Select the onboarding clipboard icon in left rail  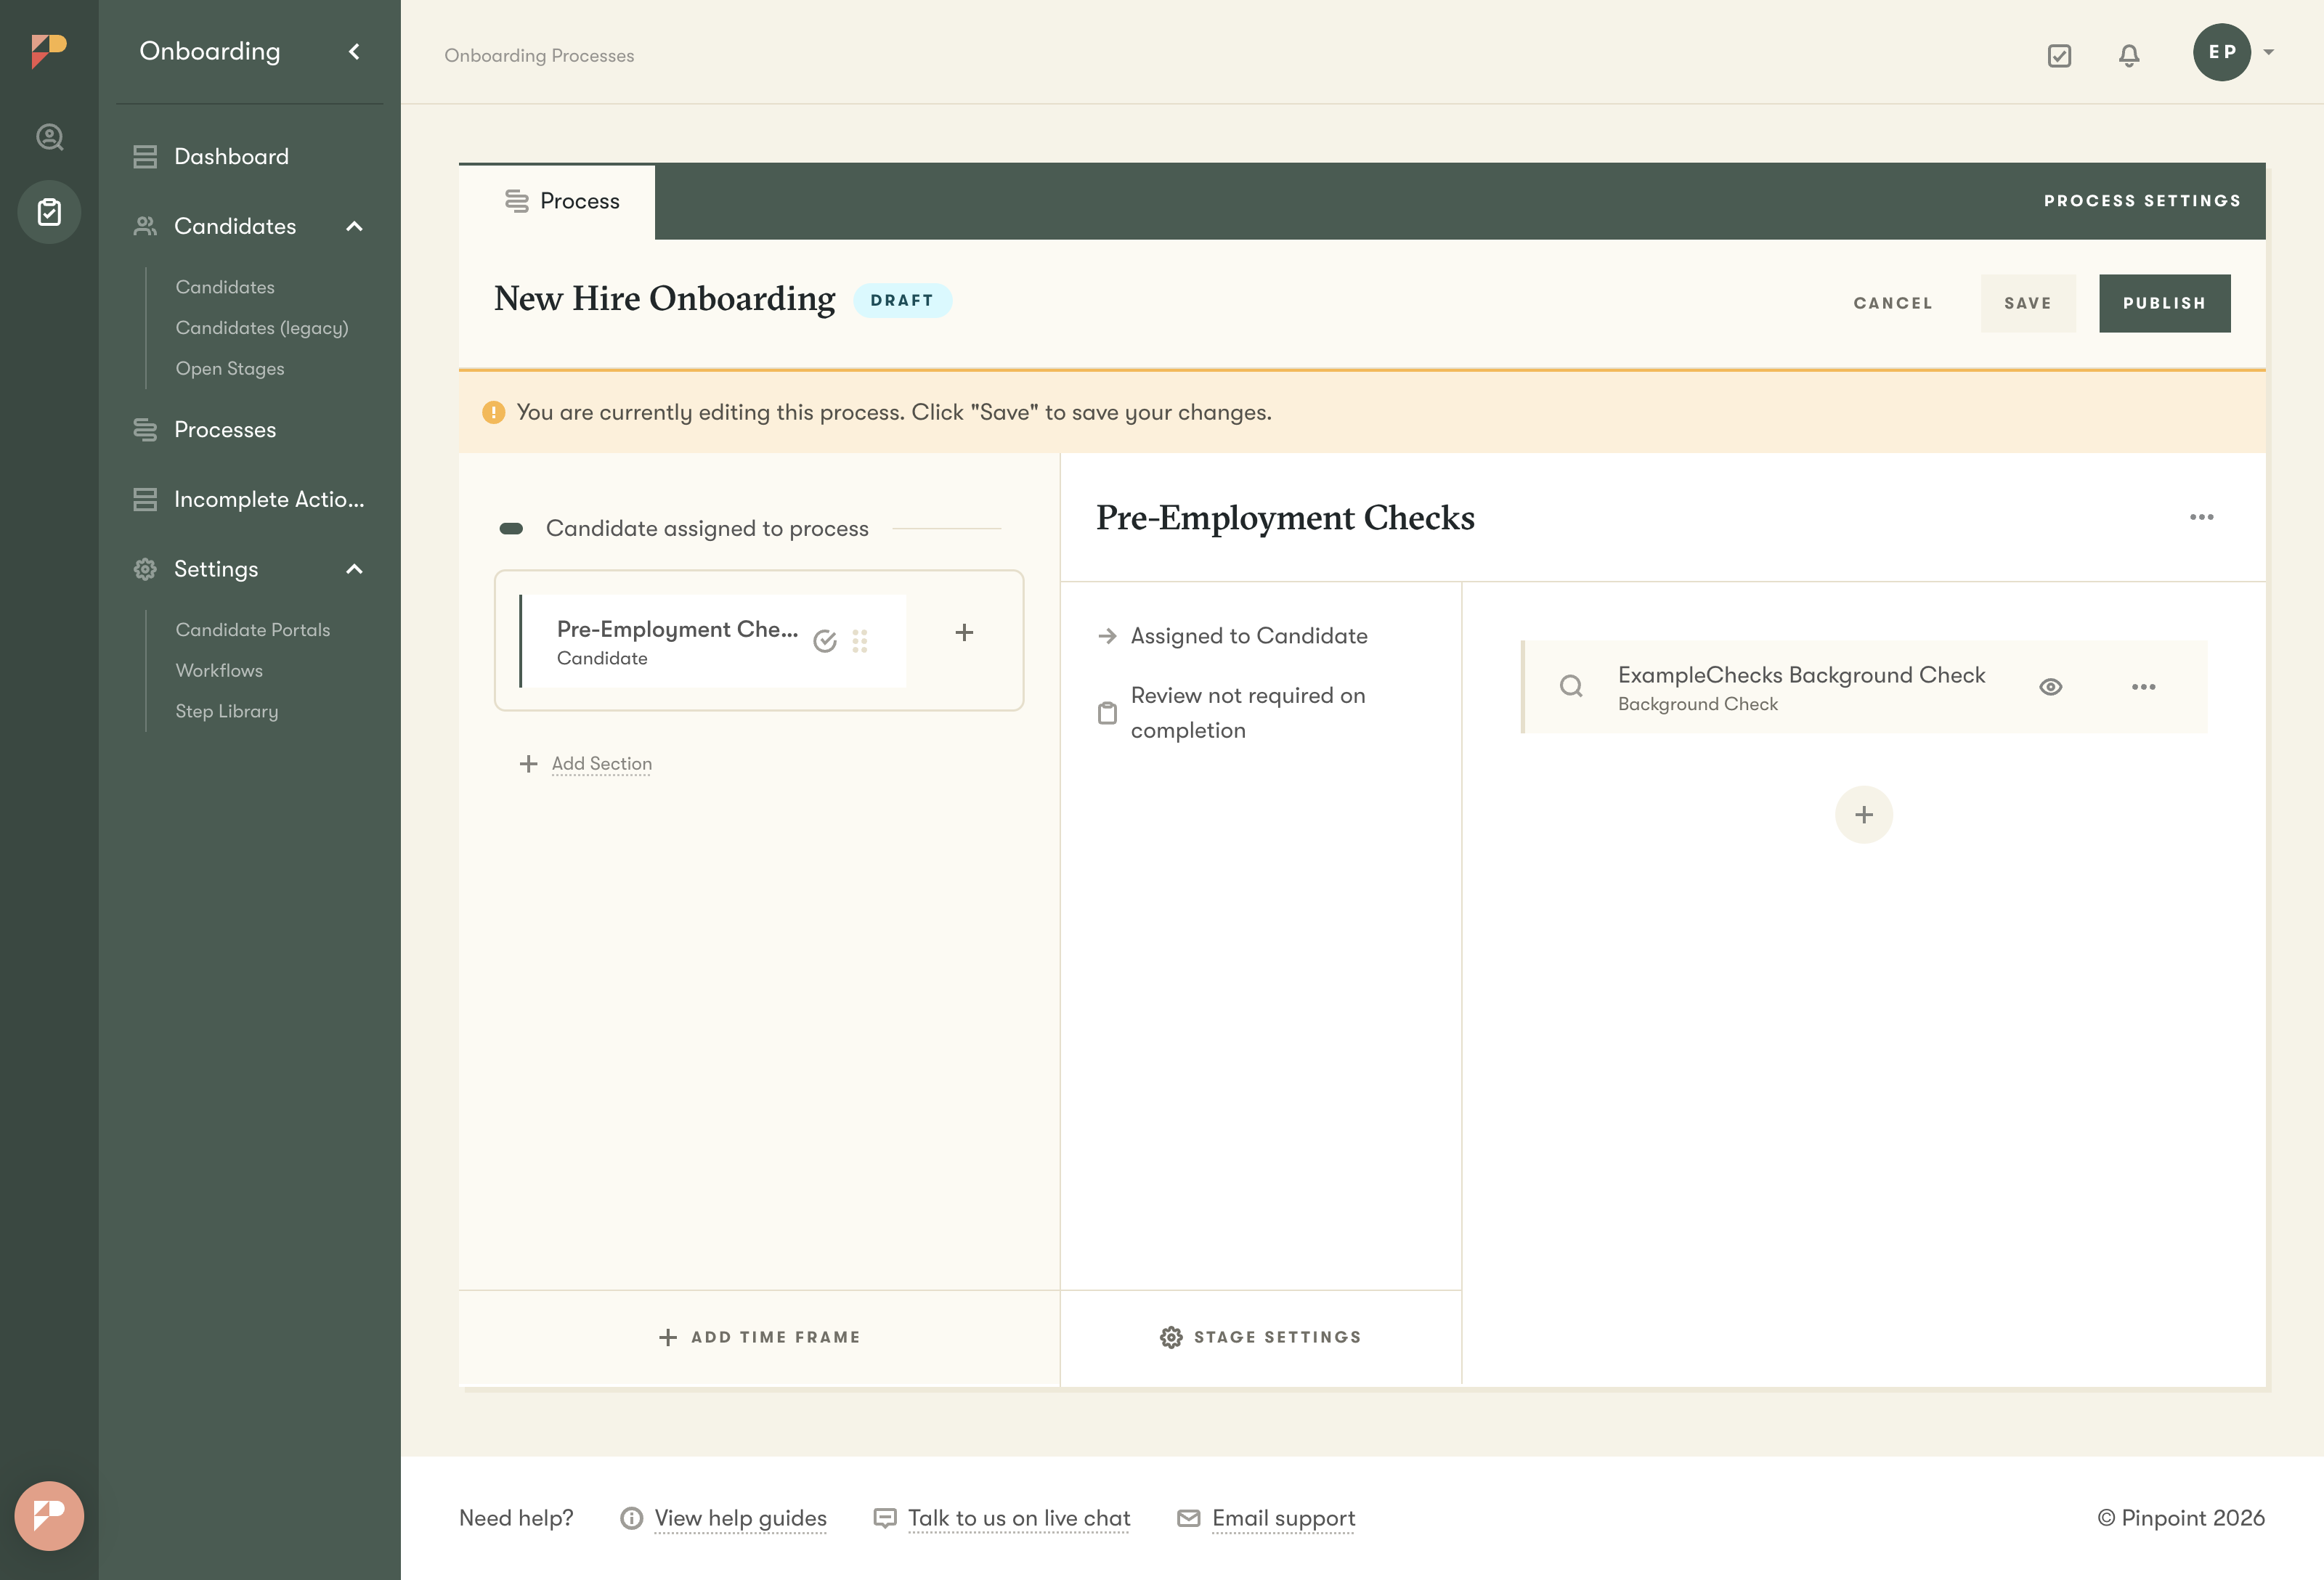tap(49, 212)
